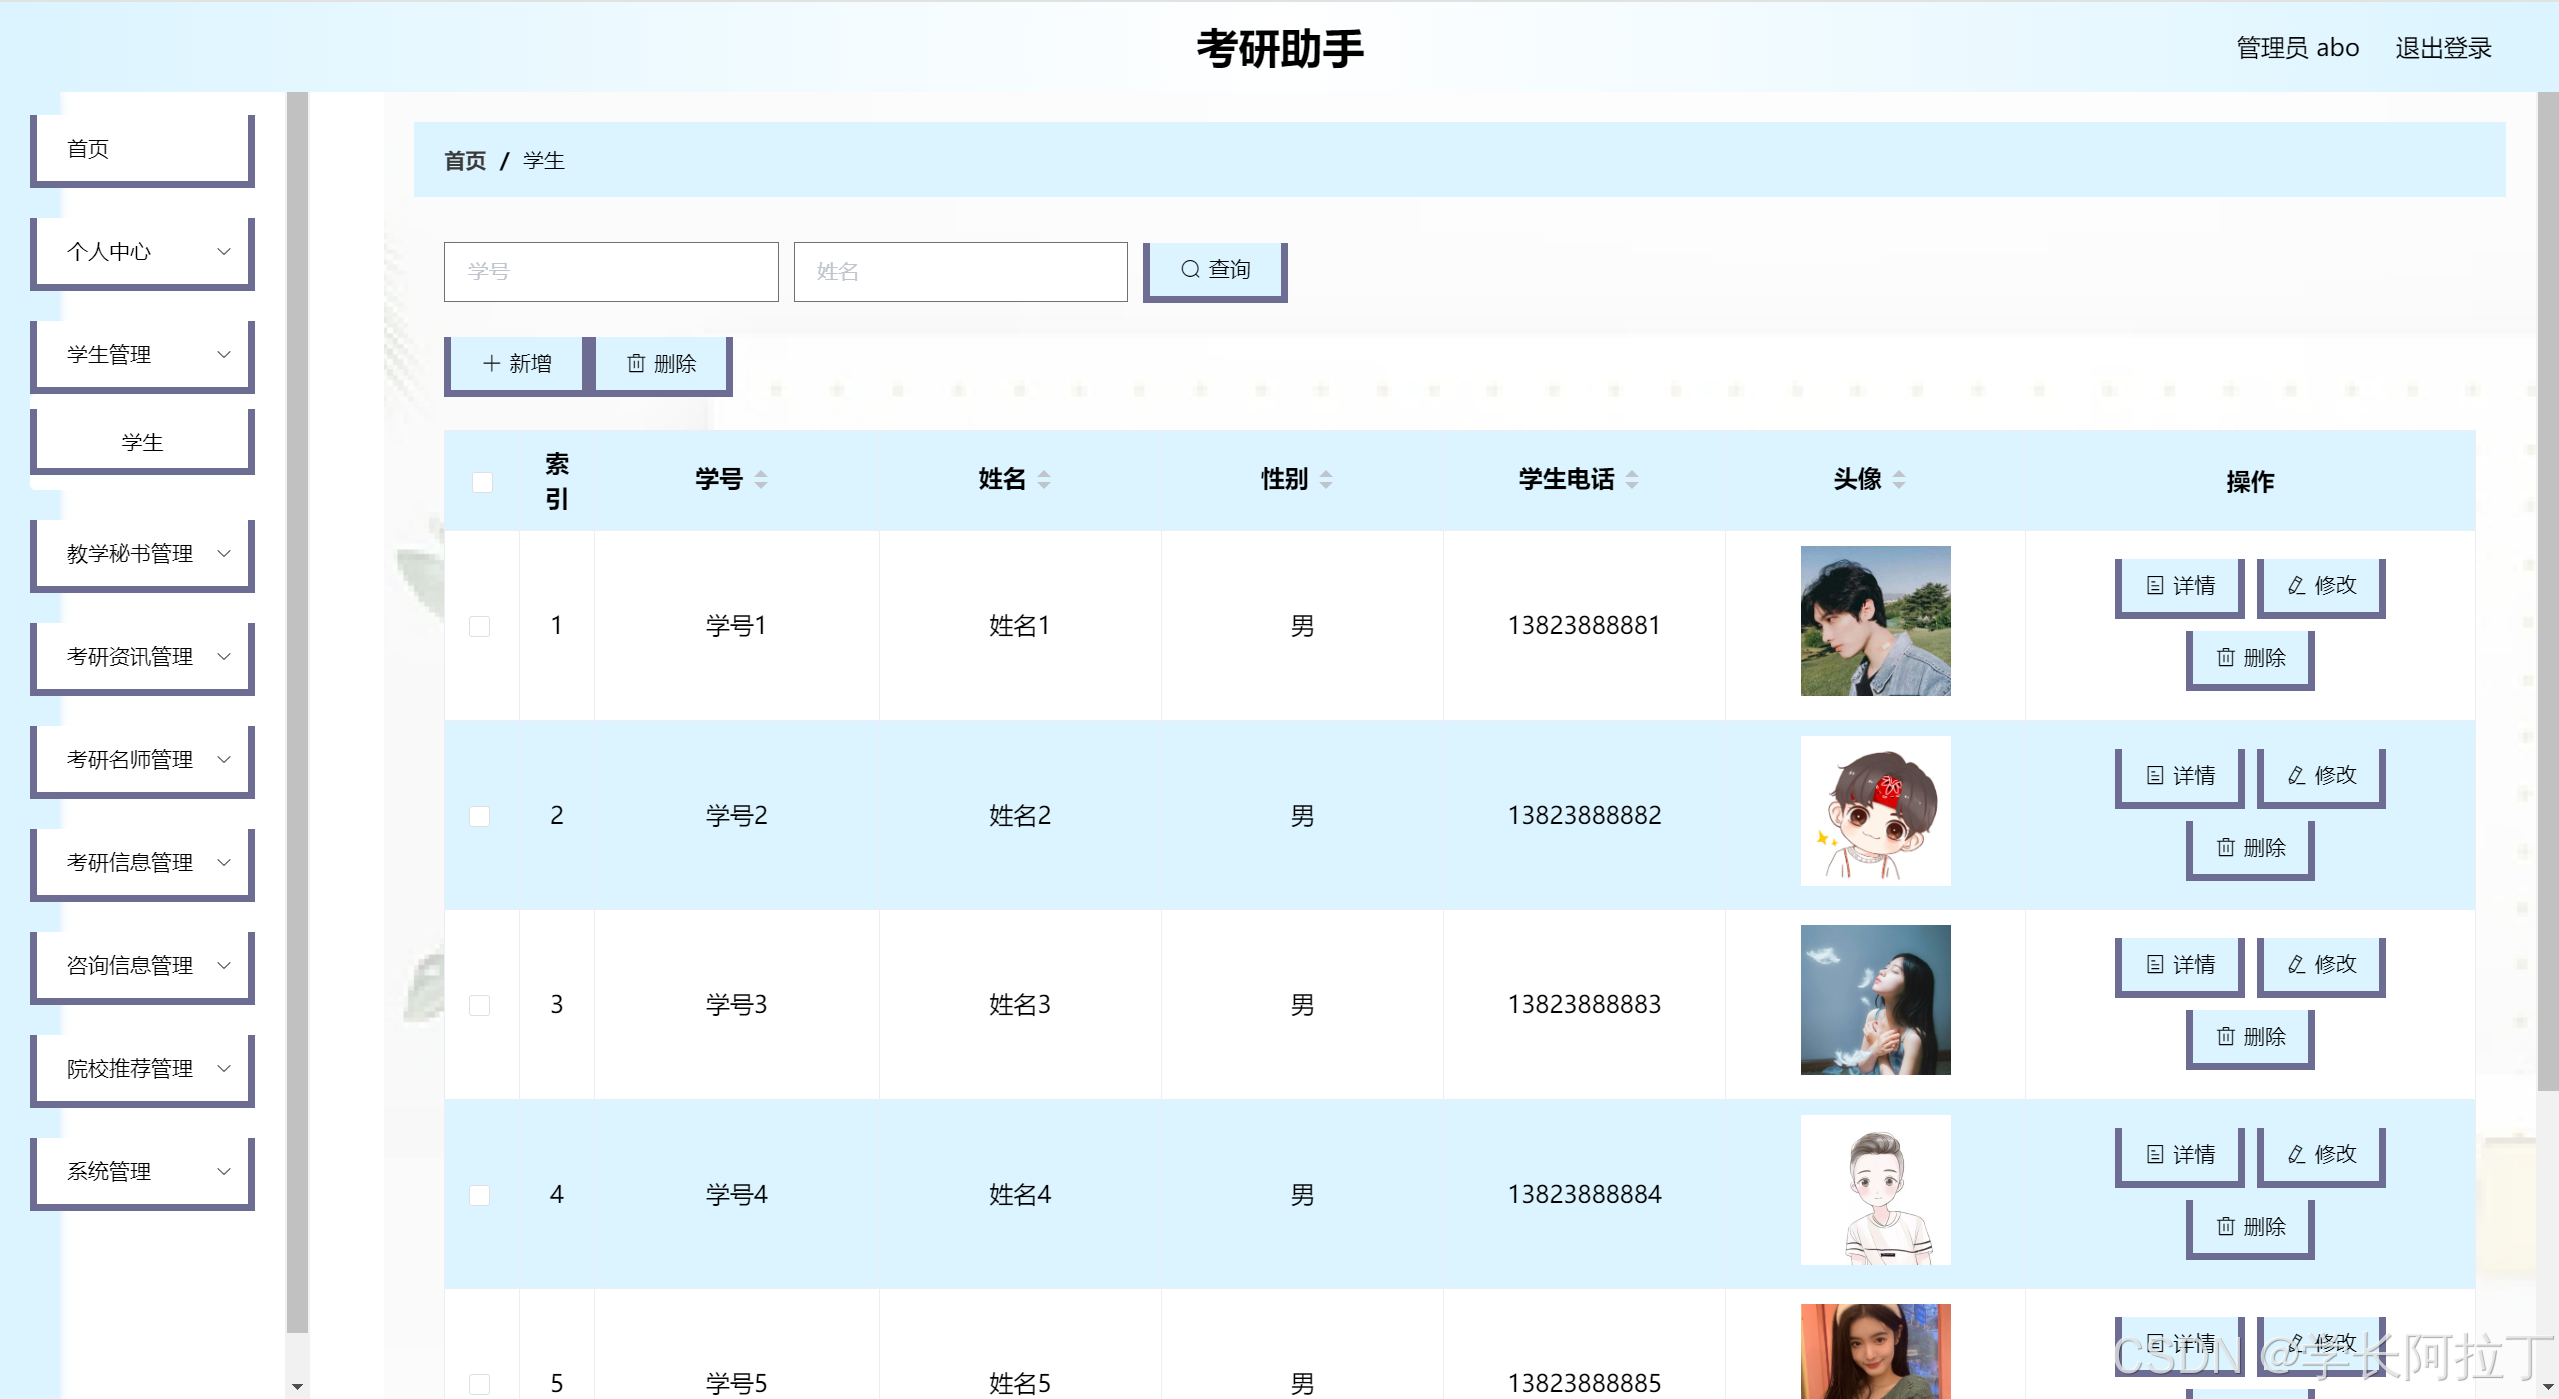
Task: Click the 详情 icon for 姓名1's row
Action: 2156,586
